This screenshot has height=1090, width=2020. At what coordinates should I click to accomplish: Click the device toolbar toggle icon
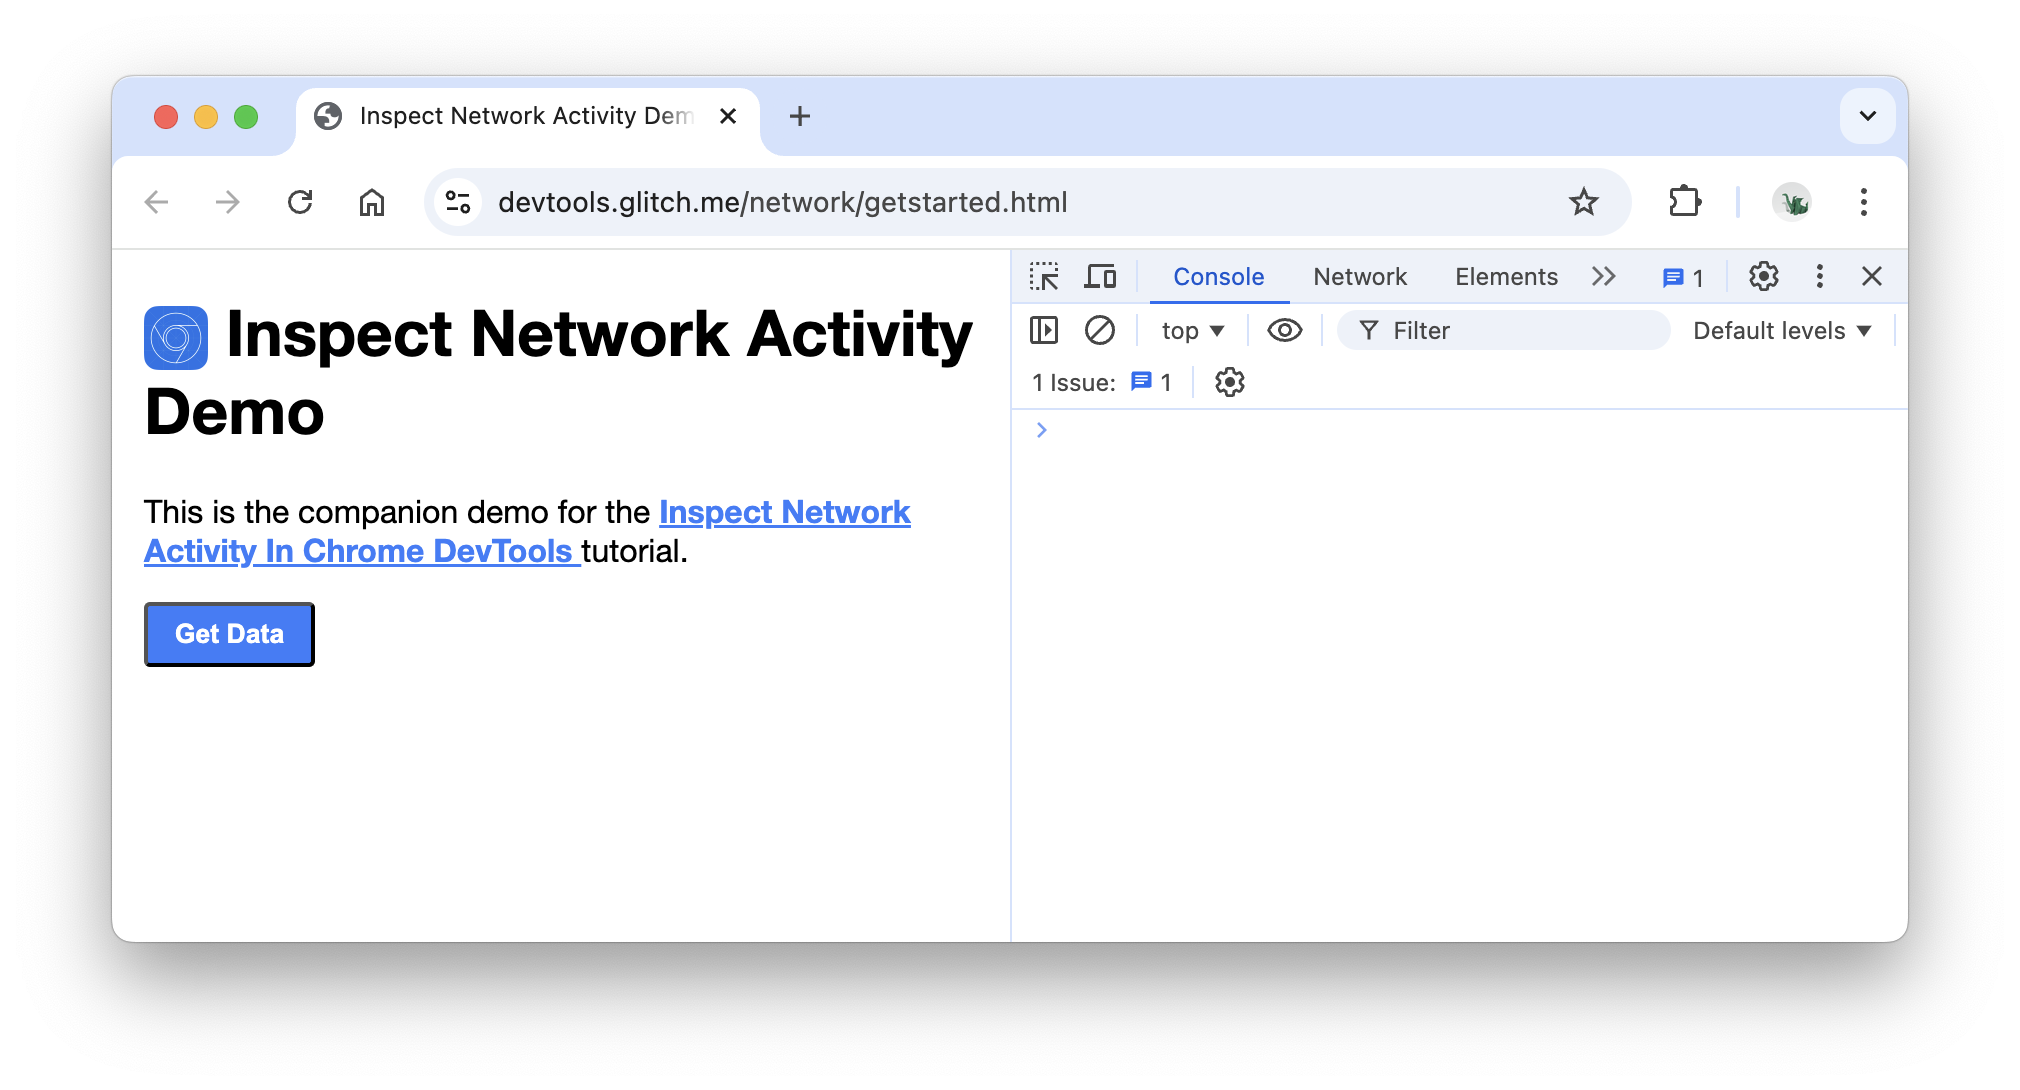tap(1101, 277)
